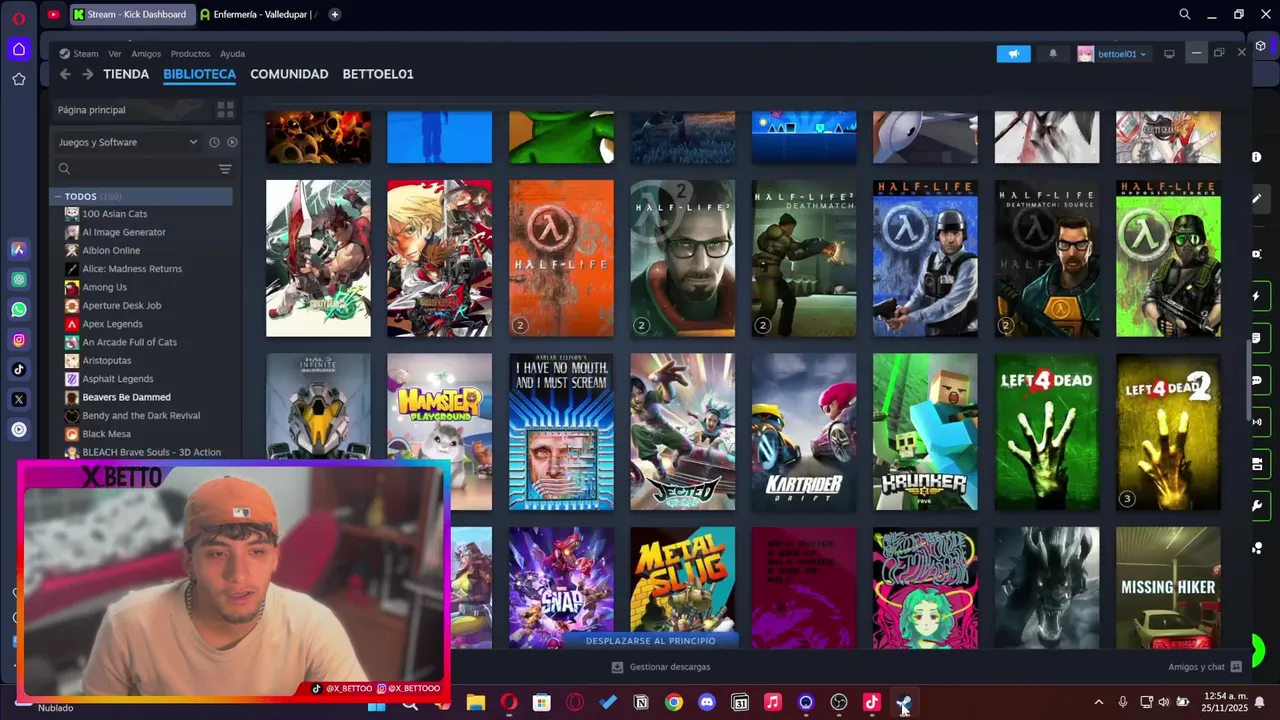This screenshot has height=720, width=1280.
Task: Enter Big Picture mode monitor icon
Action: click(1169, 54)
